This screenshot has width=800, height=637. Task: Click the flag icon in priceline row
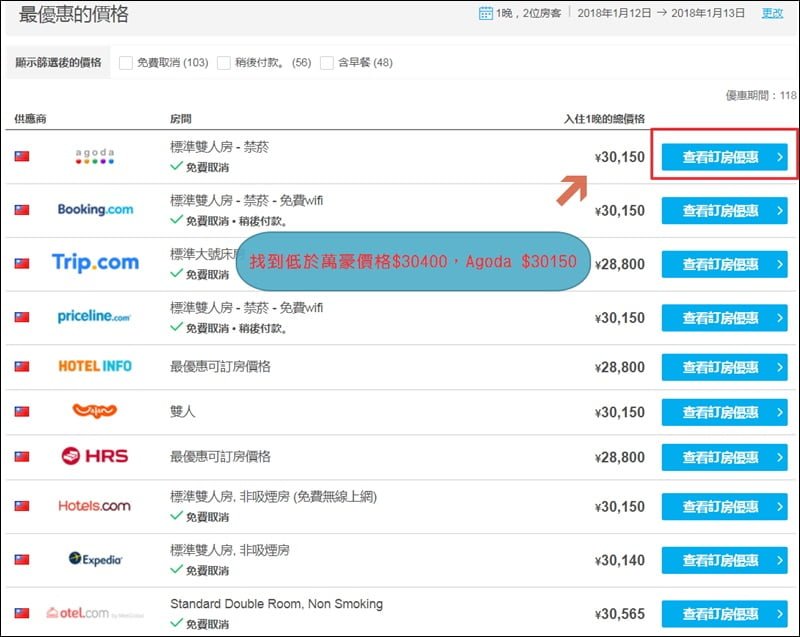coord(22,317)
